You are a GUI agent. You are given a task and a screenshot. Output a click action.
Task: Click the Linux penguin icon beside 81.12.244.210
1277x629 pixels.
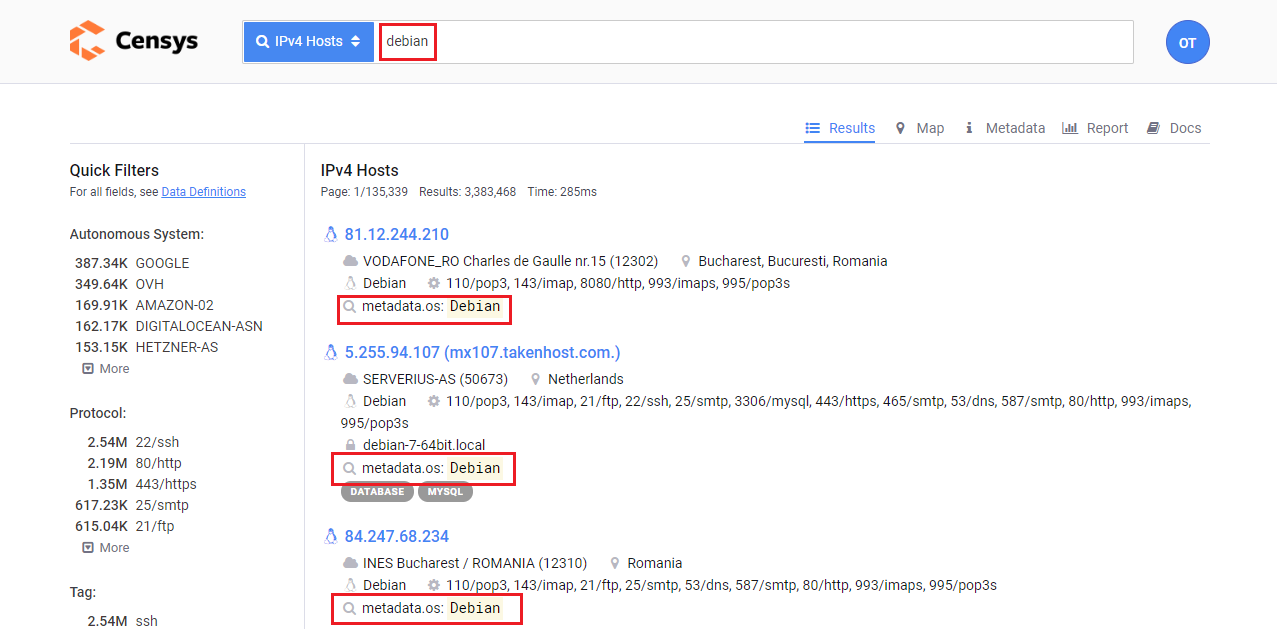pyautogui.click(x=331, y=235)
